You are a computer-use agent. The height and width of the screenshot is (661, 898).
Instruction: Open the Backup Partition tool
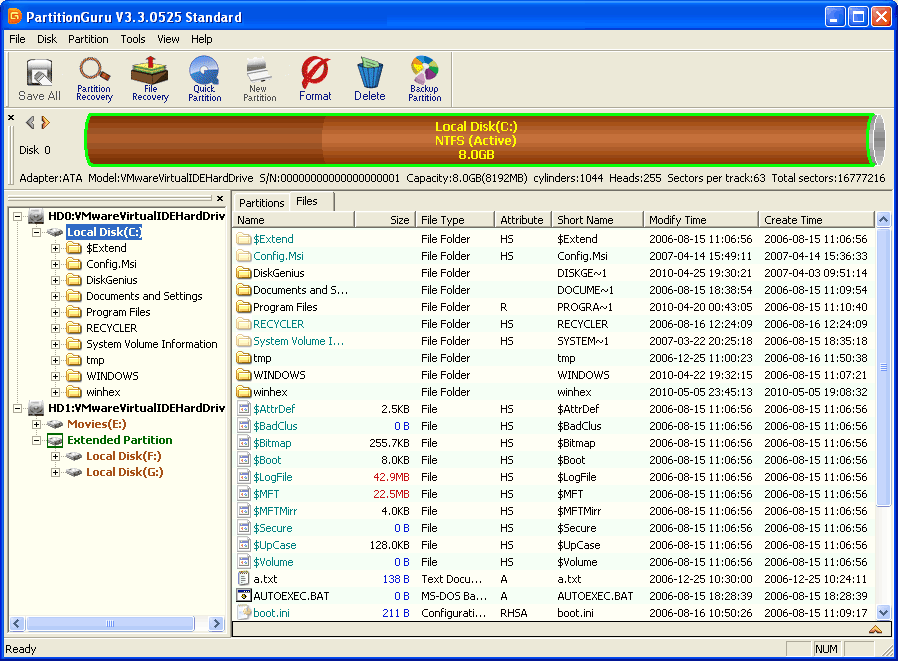[424, 80]
